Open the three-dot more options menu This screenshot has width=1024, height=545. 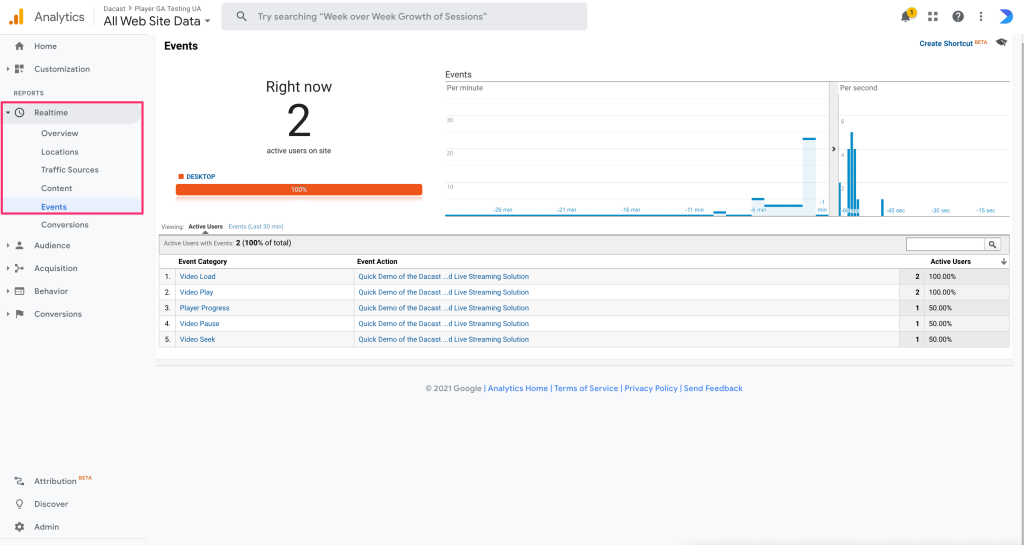[981, 16]
